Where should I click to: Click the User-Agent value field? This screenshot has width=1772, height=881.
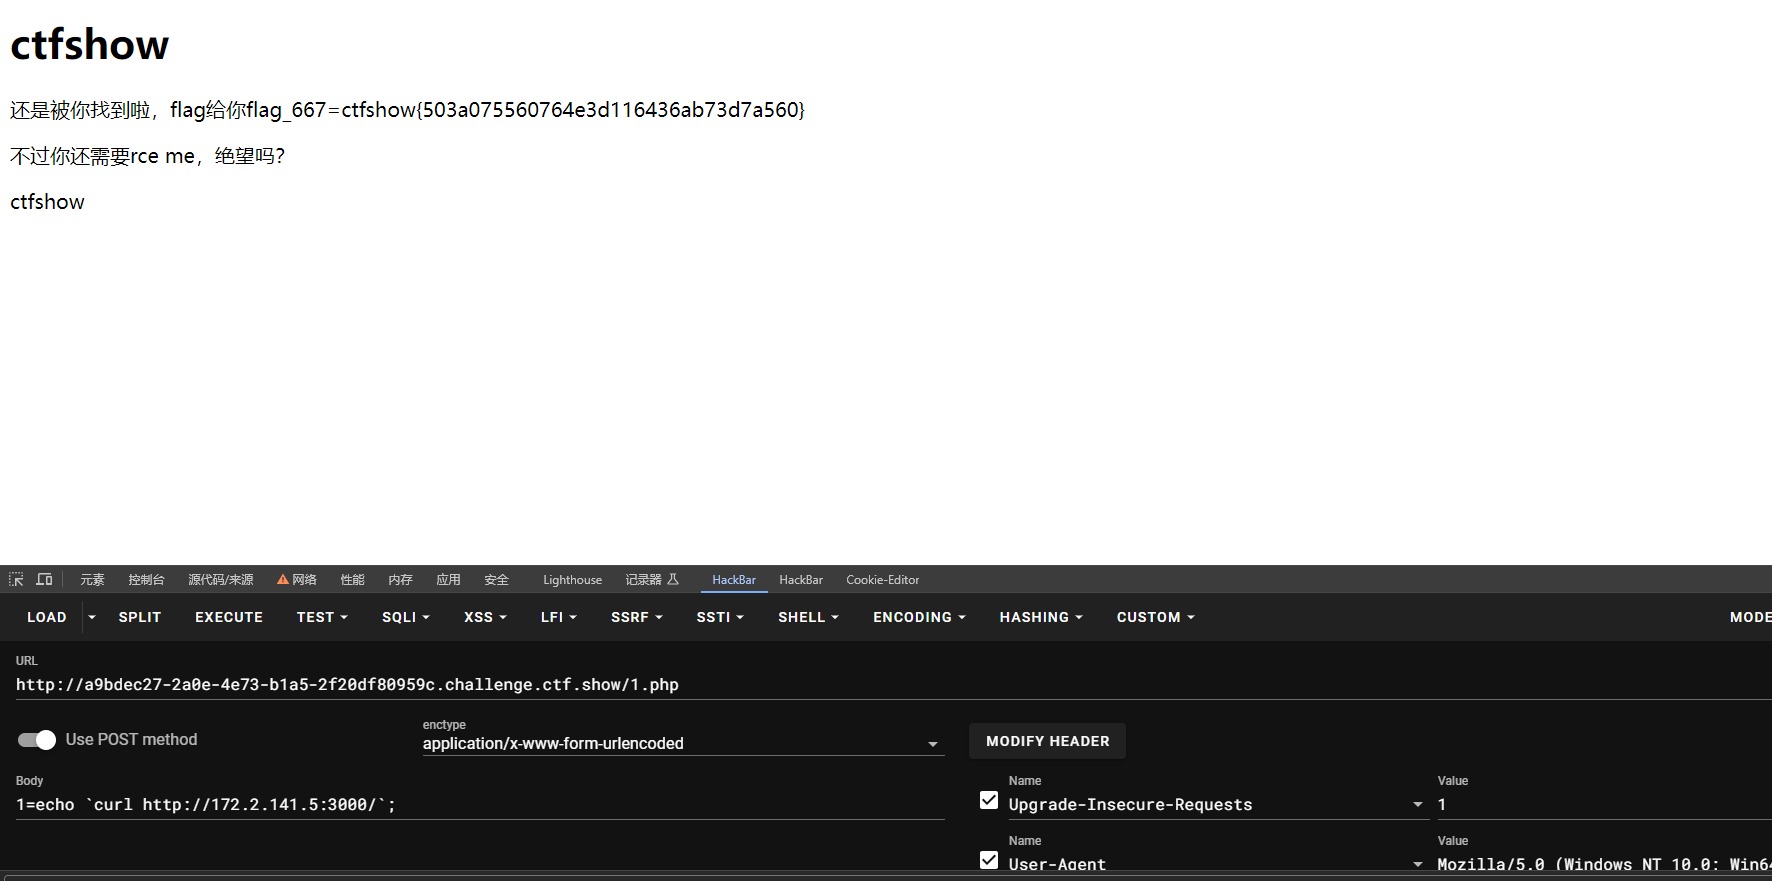click(x=1604, y=865)
